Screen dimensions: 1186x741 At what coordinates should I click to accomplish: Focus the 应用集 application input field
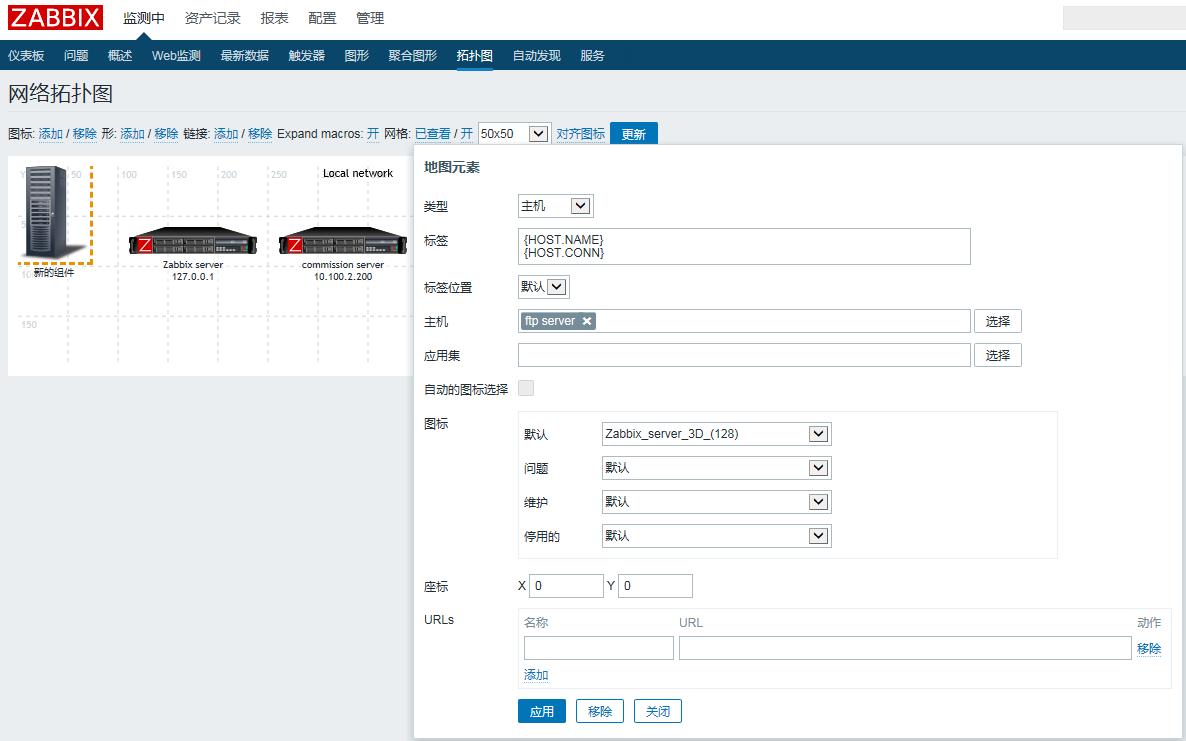744,355
